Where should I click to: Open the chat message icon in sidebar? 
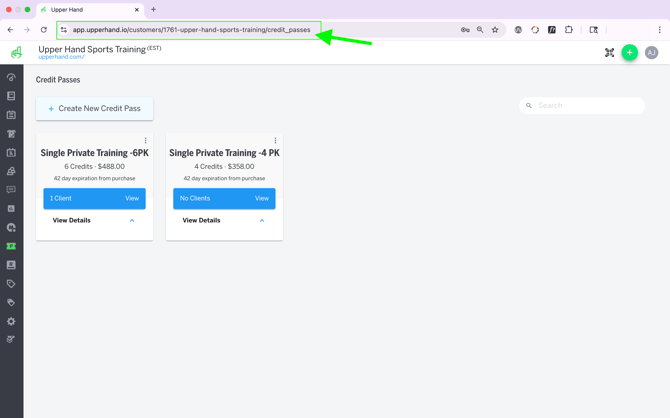[x=11, y=190]
